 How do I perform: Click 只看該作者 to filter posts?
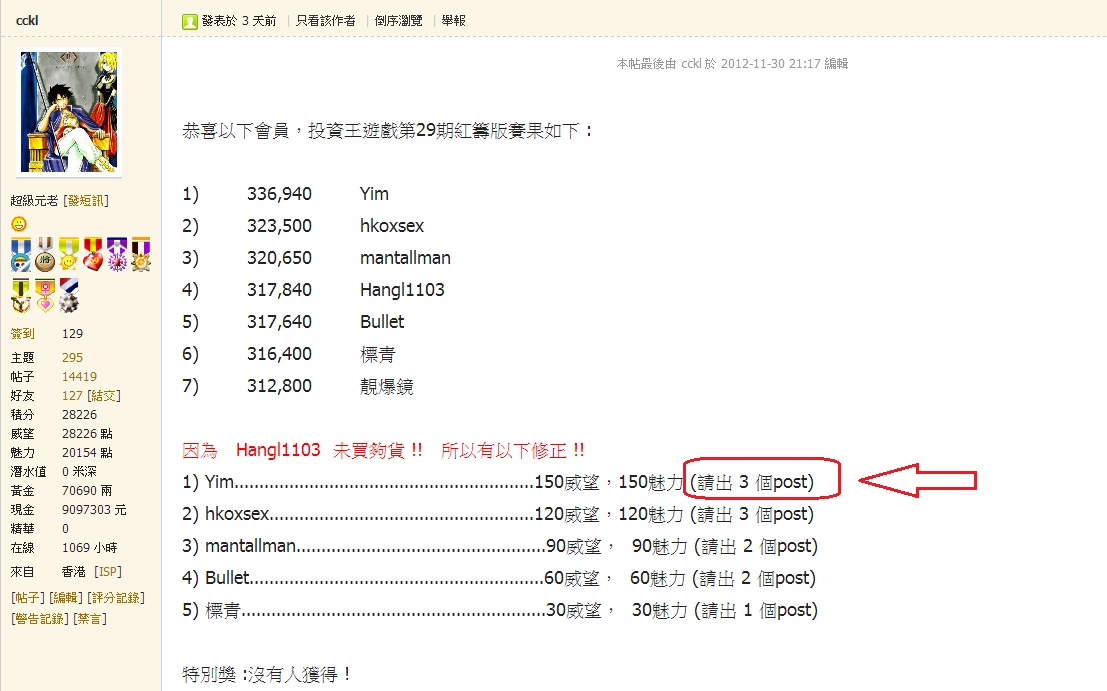tap(325, 20)
